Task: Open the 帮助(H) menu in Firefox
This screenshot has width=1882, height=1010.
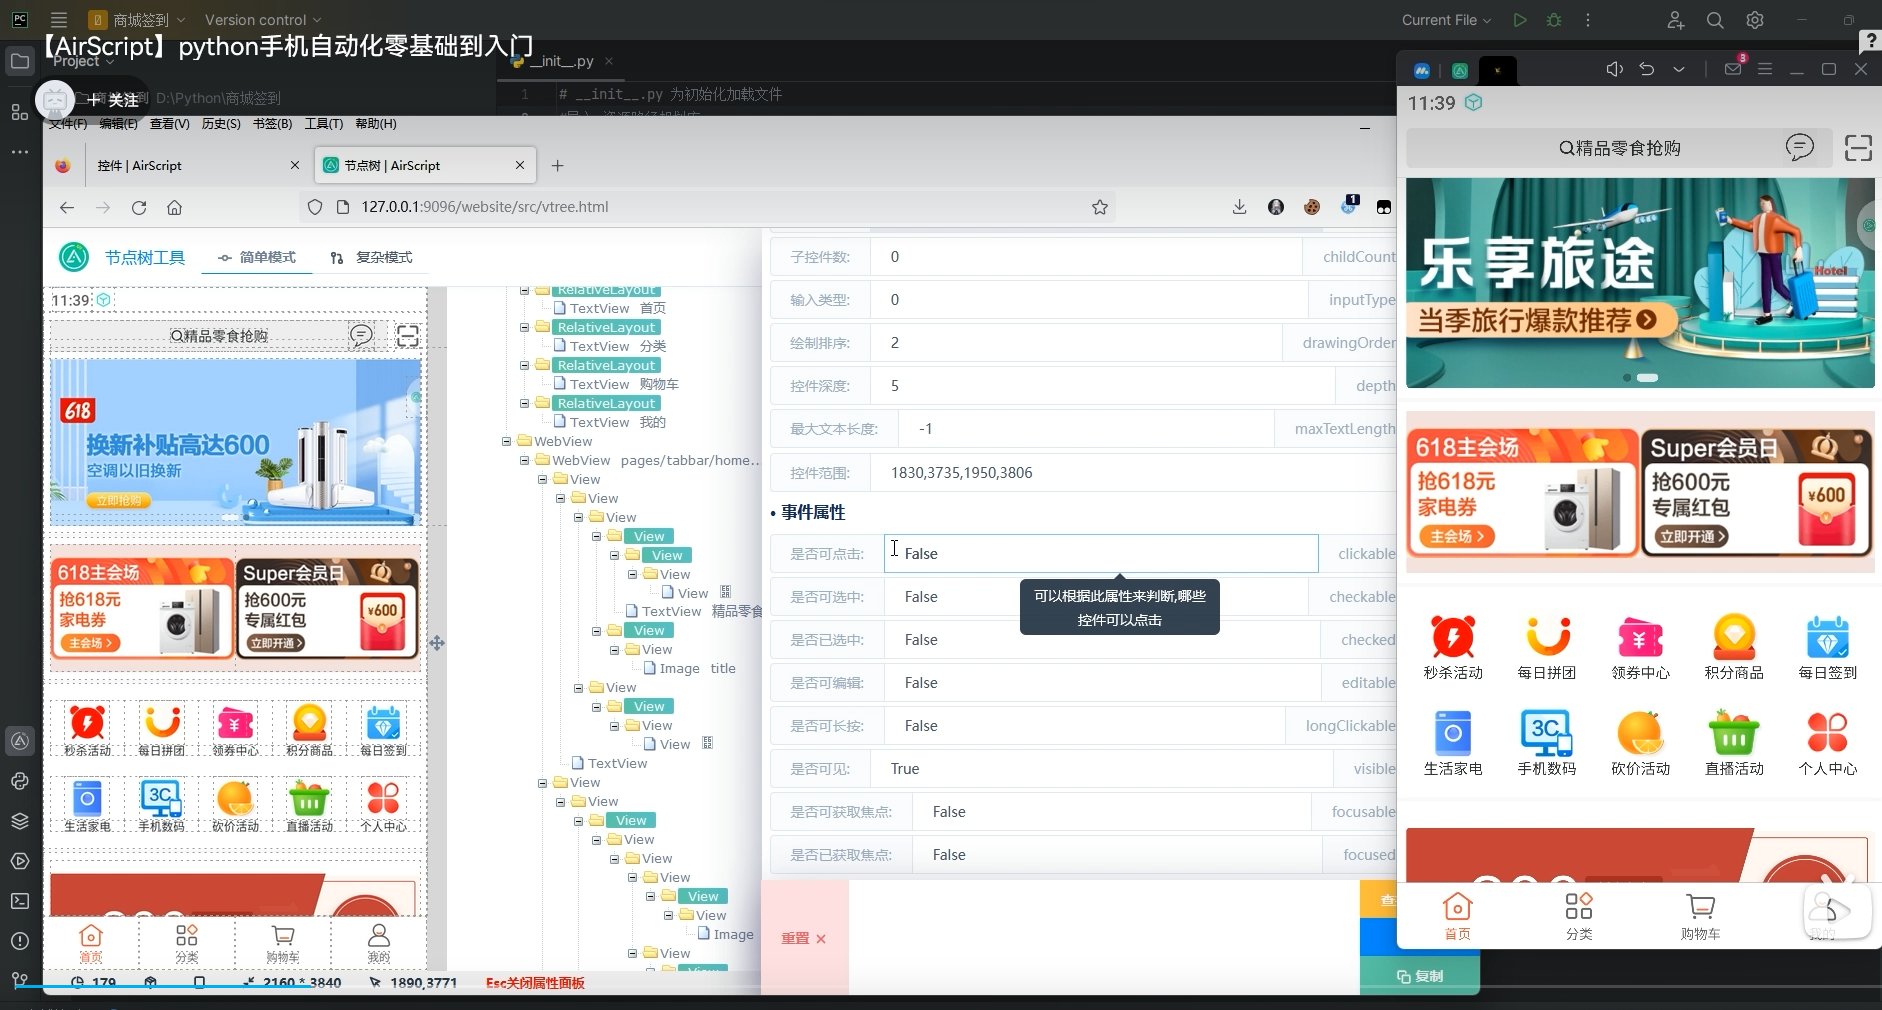Action: 376,124
